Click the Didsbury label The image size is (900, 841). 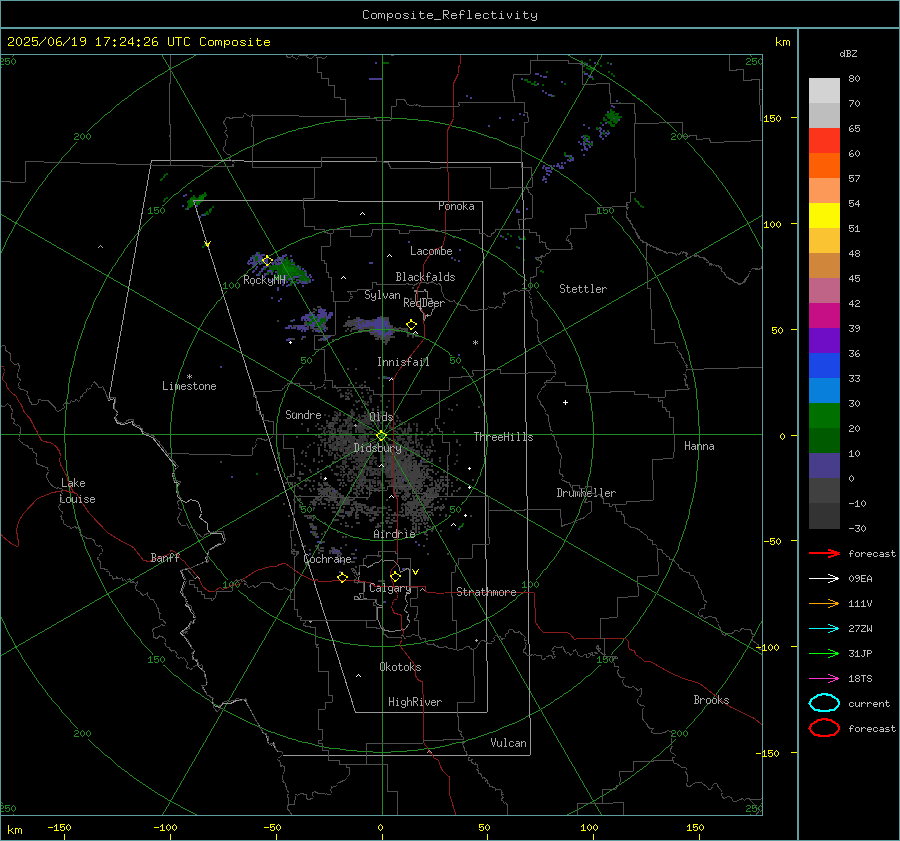tap(377, 448)
